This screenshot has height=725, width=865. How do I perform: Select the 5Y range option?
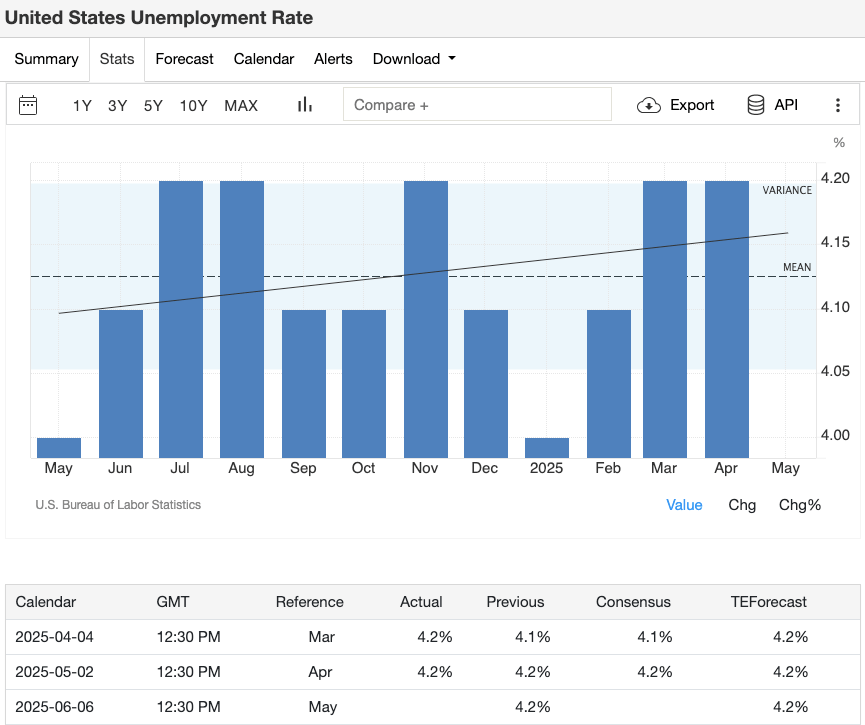152,105
